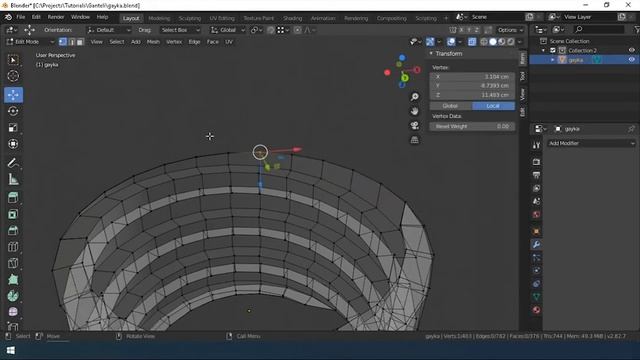This screenshot has width=640, height=360.
Task: Click the vertex X coordinate field
Action: pos(472,77)
